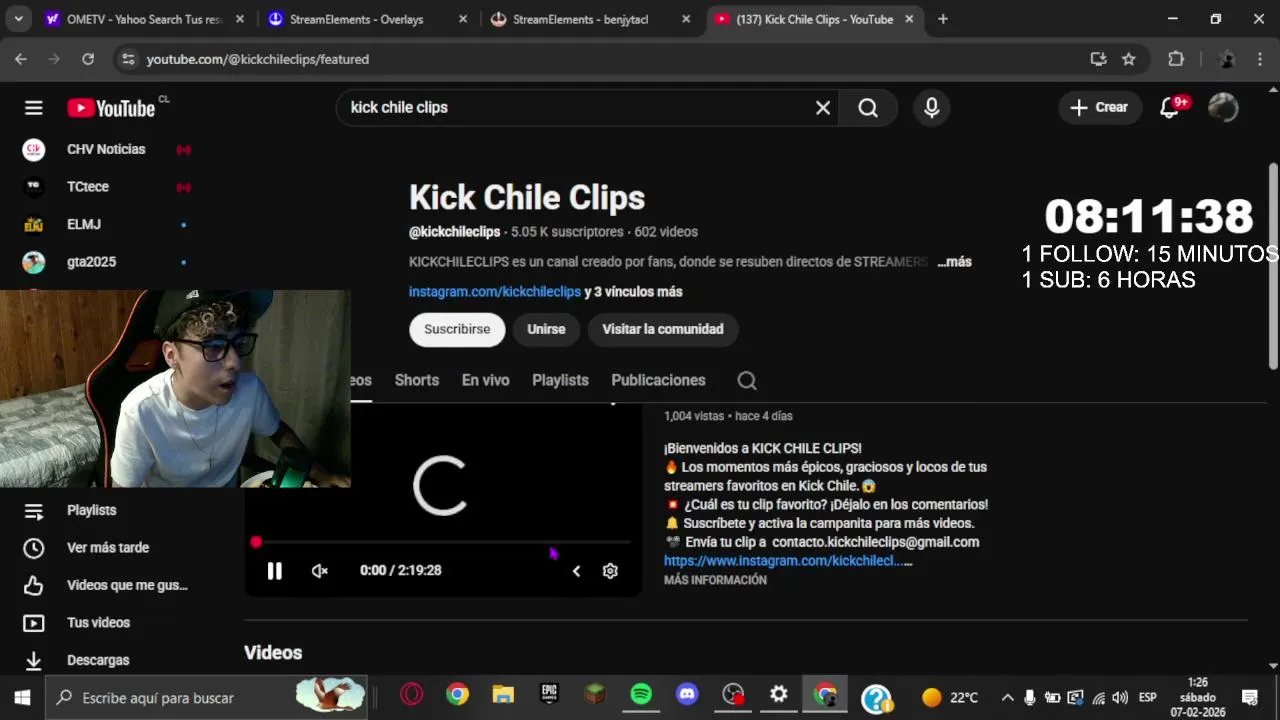Open Tus videos in sidebar
The height and width of the screenshot is (720, 1280).
[x=100, y=623]
